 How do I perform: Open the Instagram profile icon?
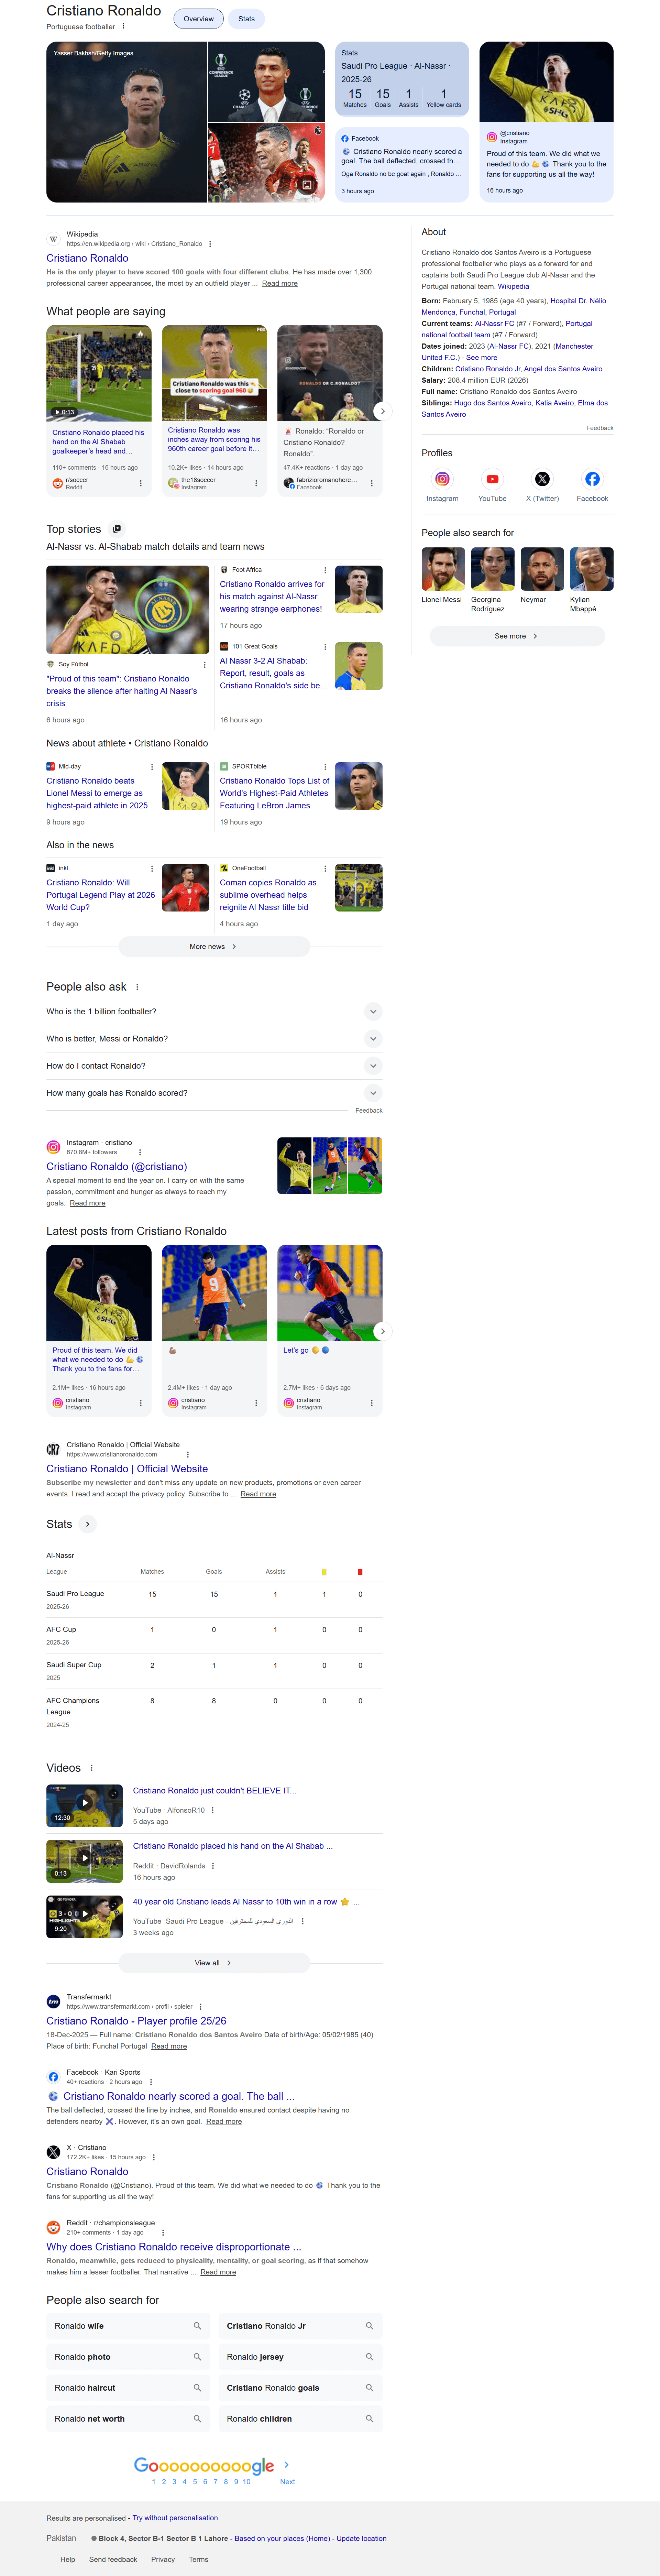(442, 479)
